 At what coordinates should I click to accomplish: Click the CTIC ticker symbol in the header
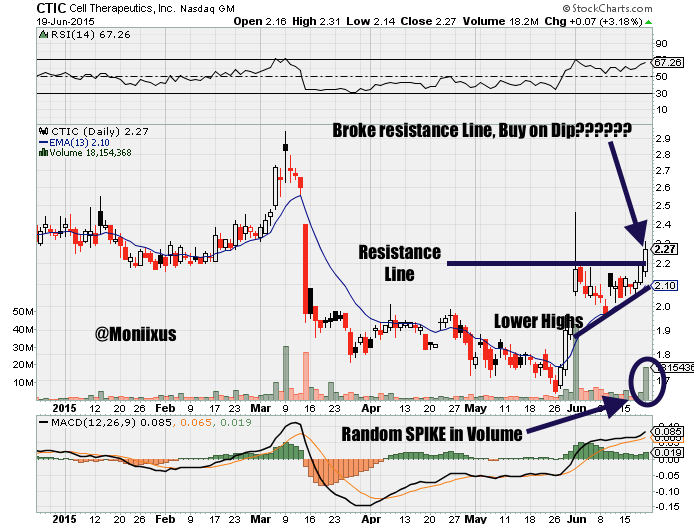[51, 8]
